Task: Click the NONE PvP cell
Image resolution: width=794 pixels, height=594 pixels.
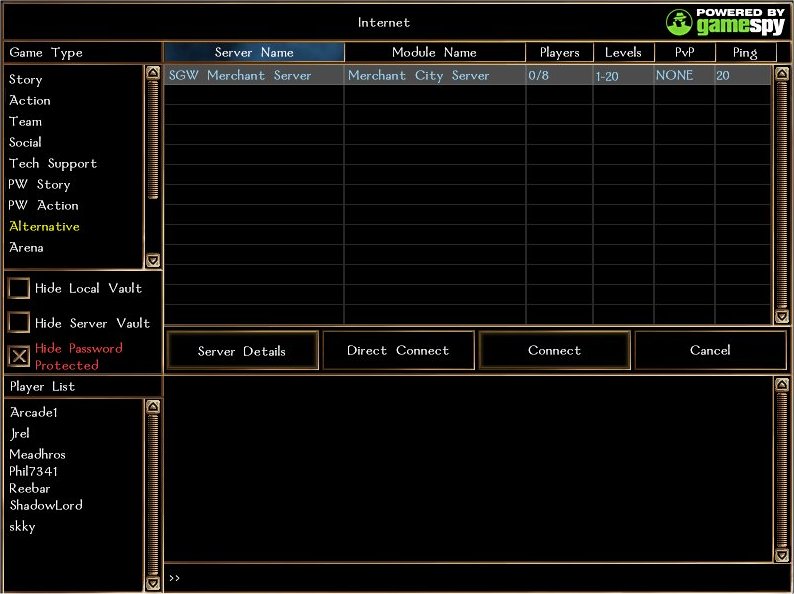Action: pos(684,75)
